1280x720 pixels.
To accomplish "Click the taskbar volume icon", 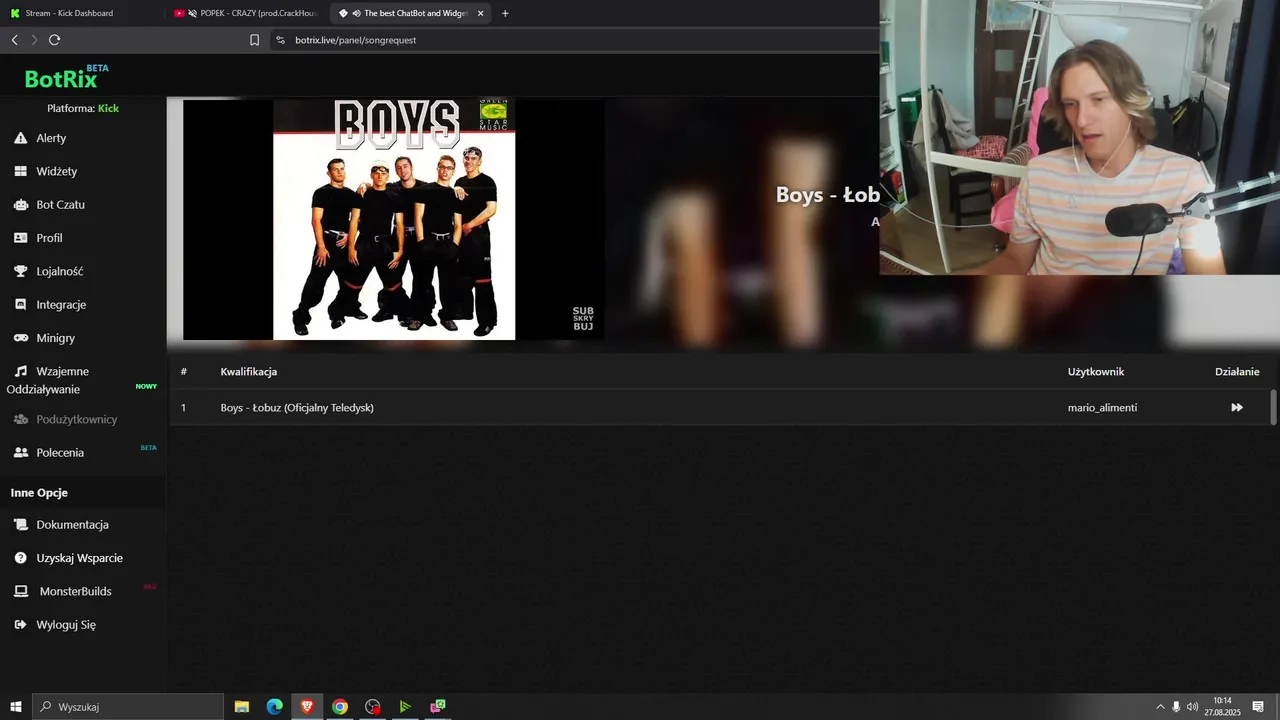I will (x=1192, y=707).
